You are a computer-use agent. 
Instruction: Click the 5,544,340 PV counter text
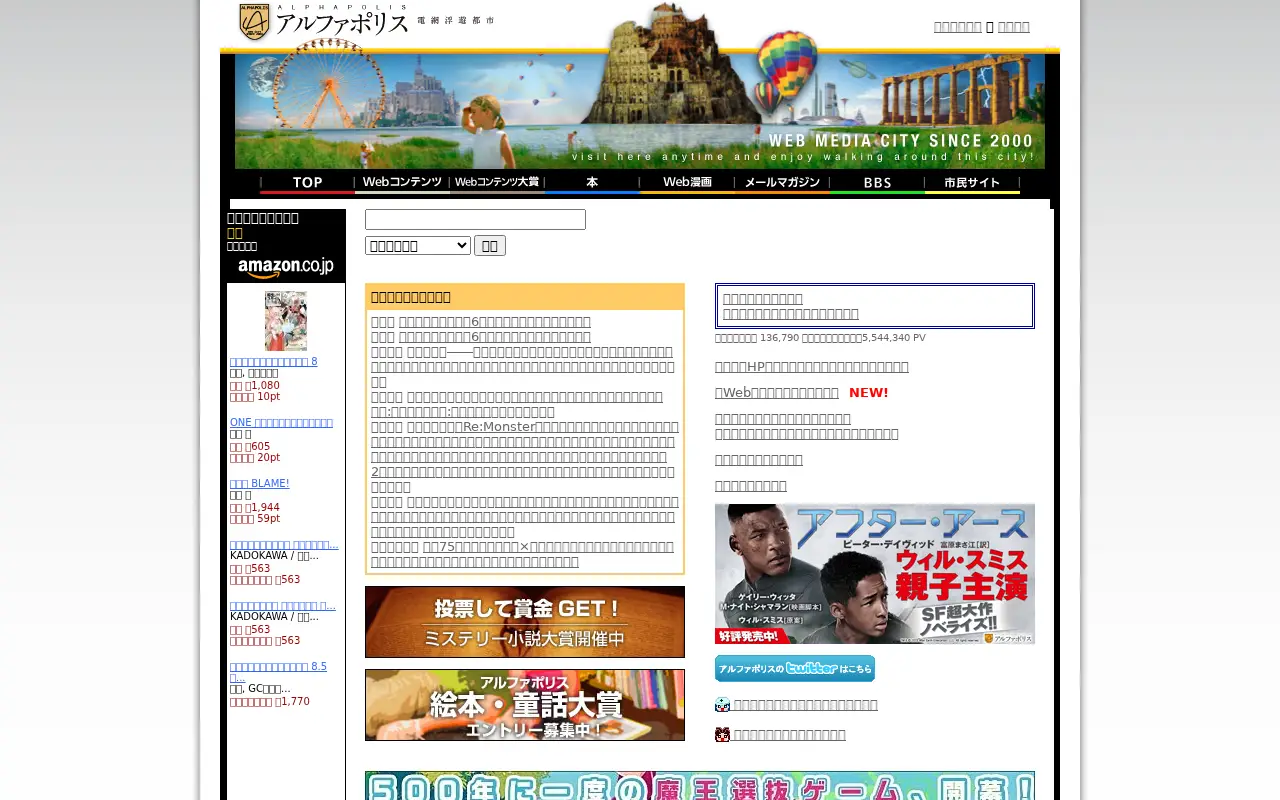pyautogui.click(x=893, y=338)
